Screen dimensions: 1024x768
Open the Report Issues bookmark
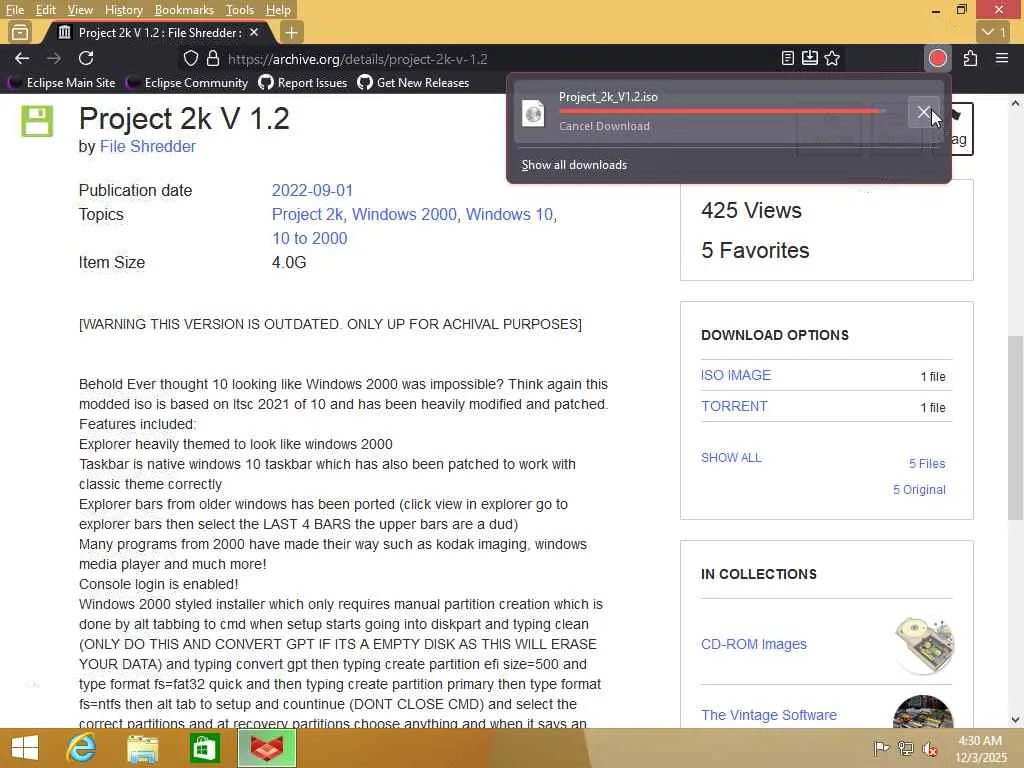coord(303,83)
